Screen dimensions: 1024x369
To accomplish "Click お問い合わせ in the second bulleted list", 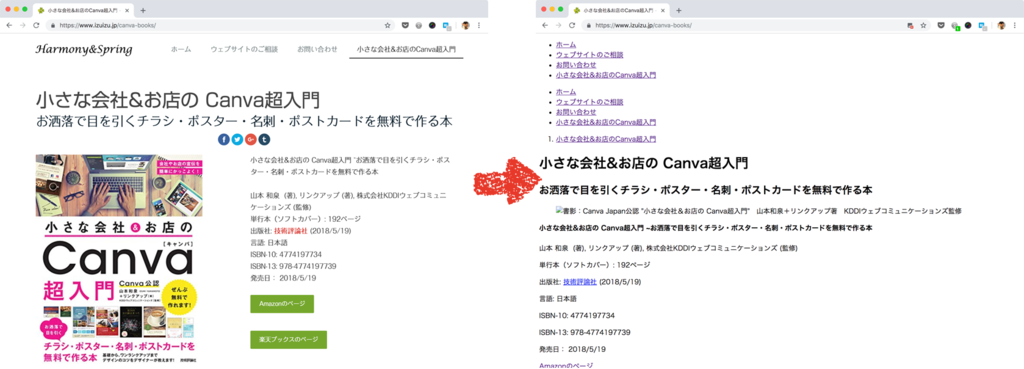I will (x=576, y=112).
